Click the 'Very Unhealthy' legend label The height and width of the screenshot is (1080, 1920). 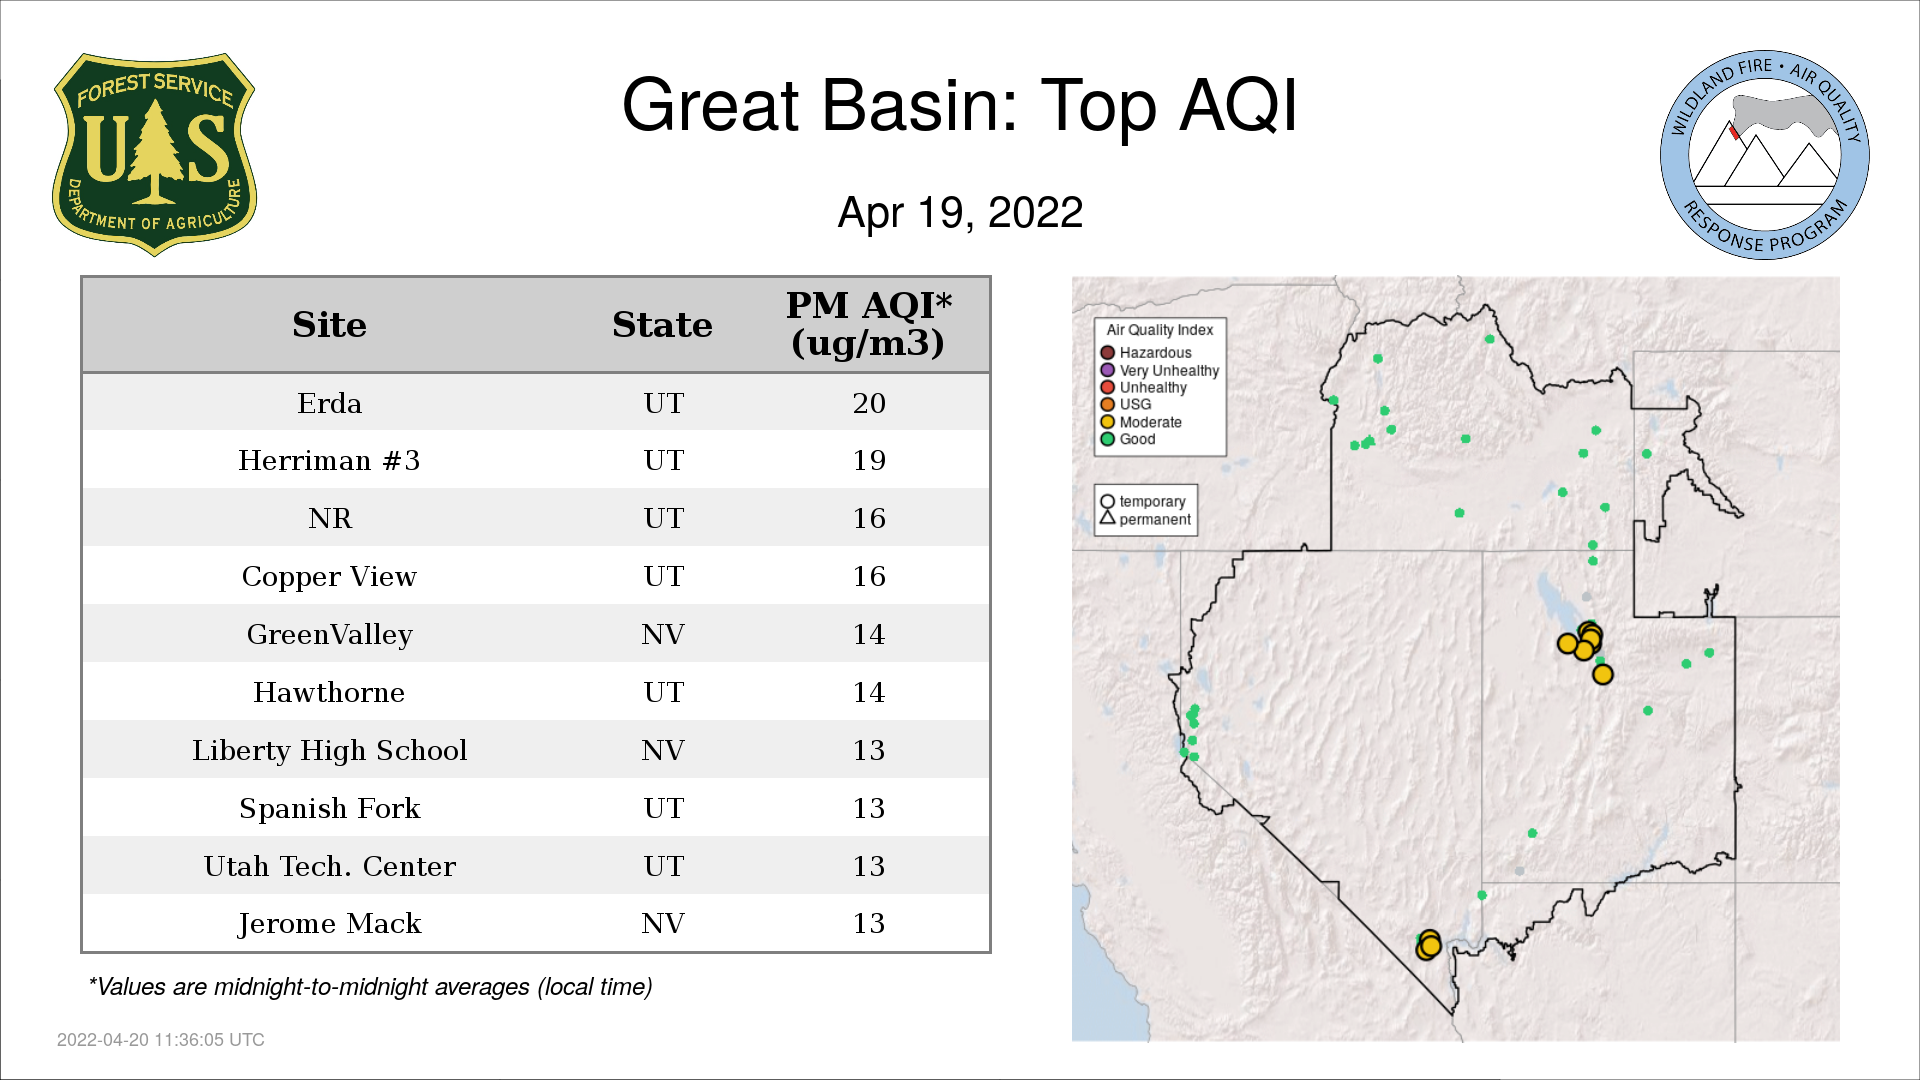click(1170, 370)
